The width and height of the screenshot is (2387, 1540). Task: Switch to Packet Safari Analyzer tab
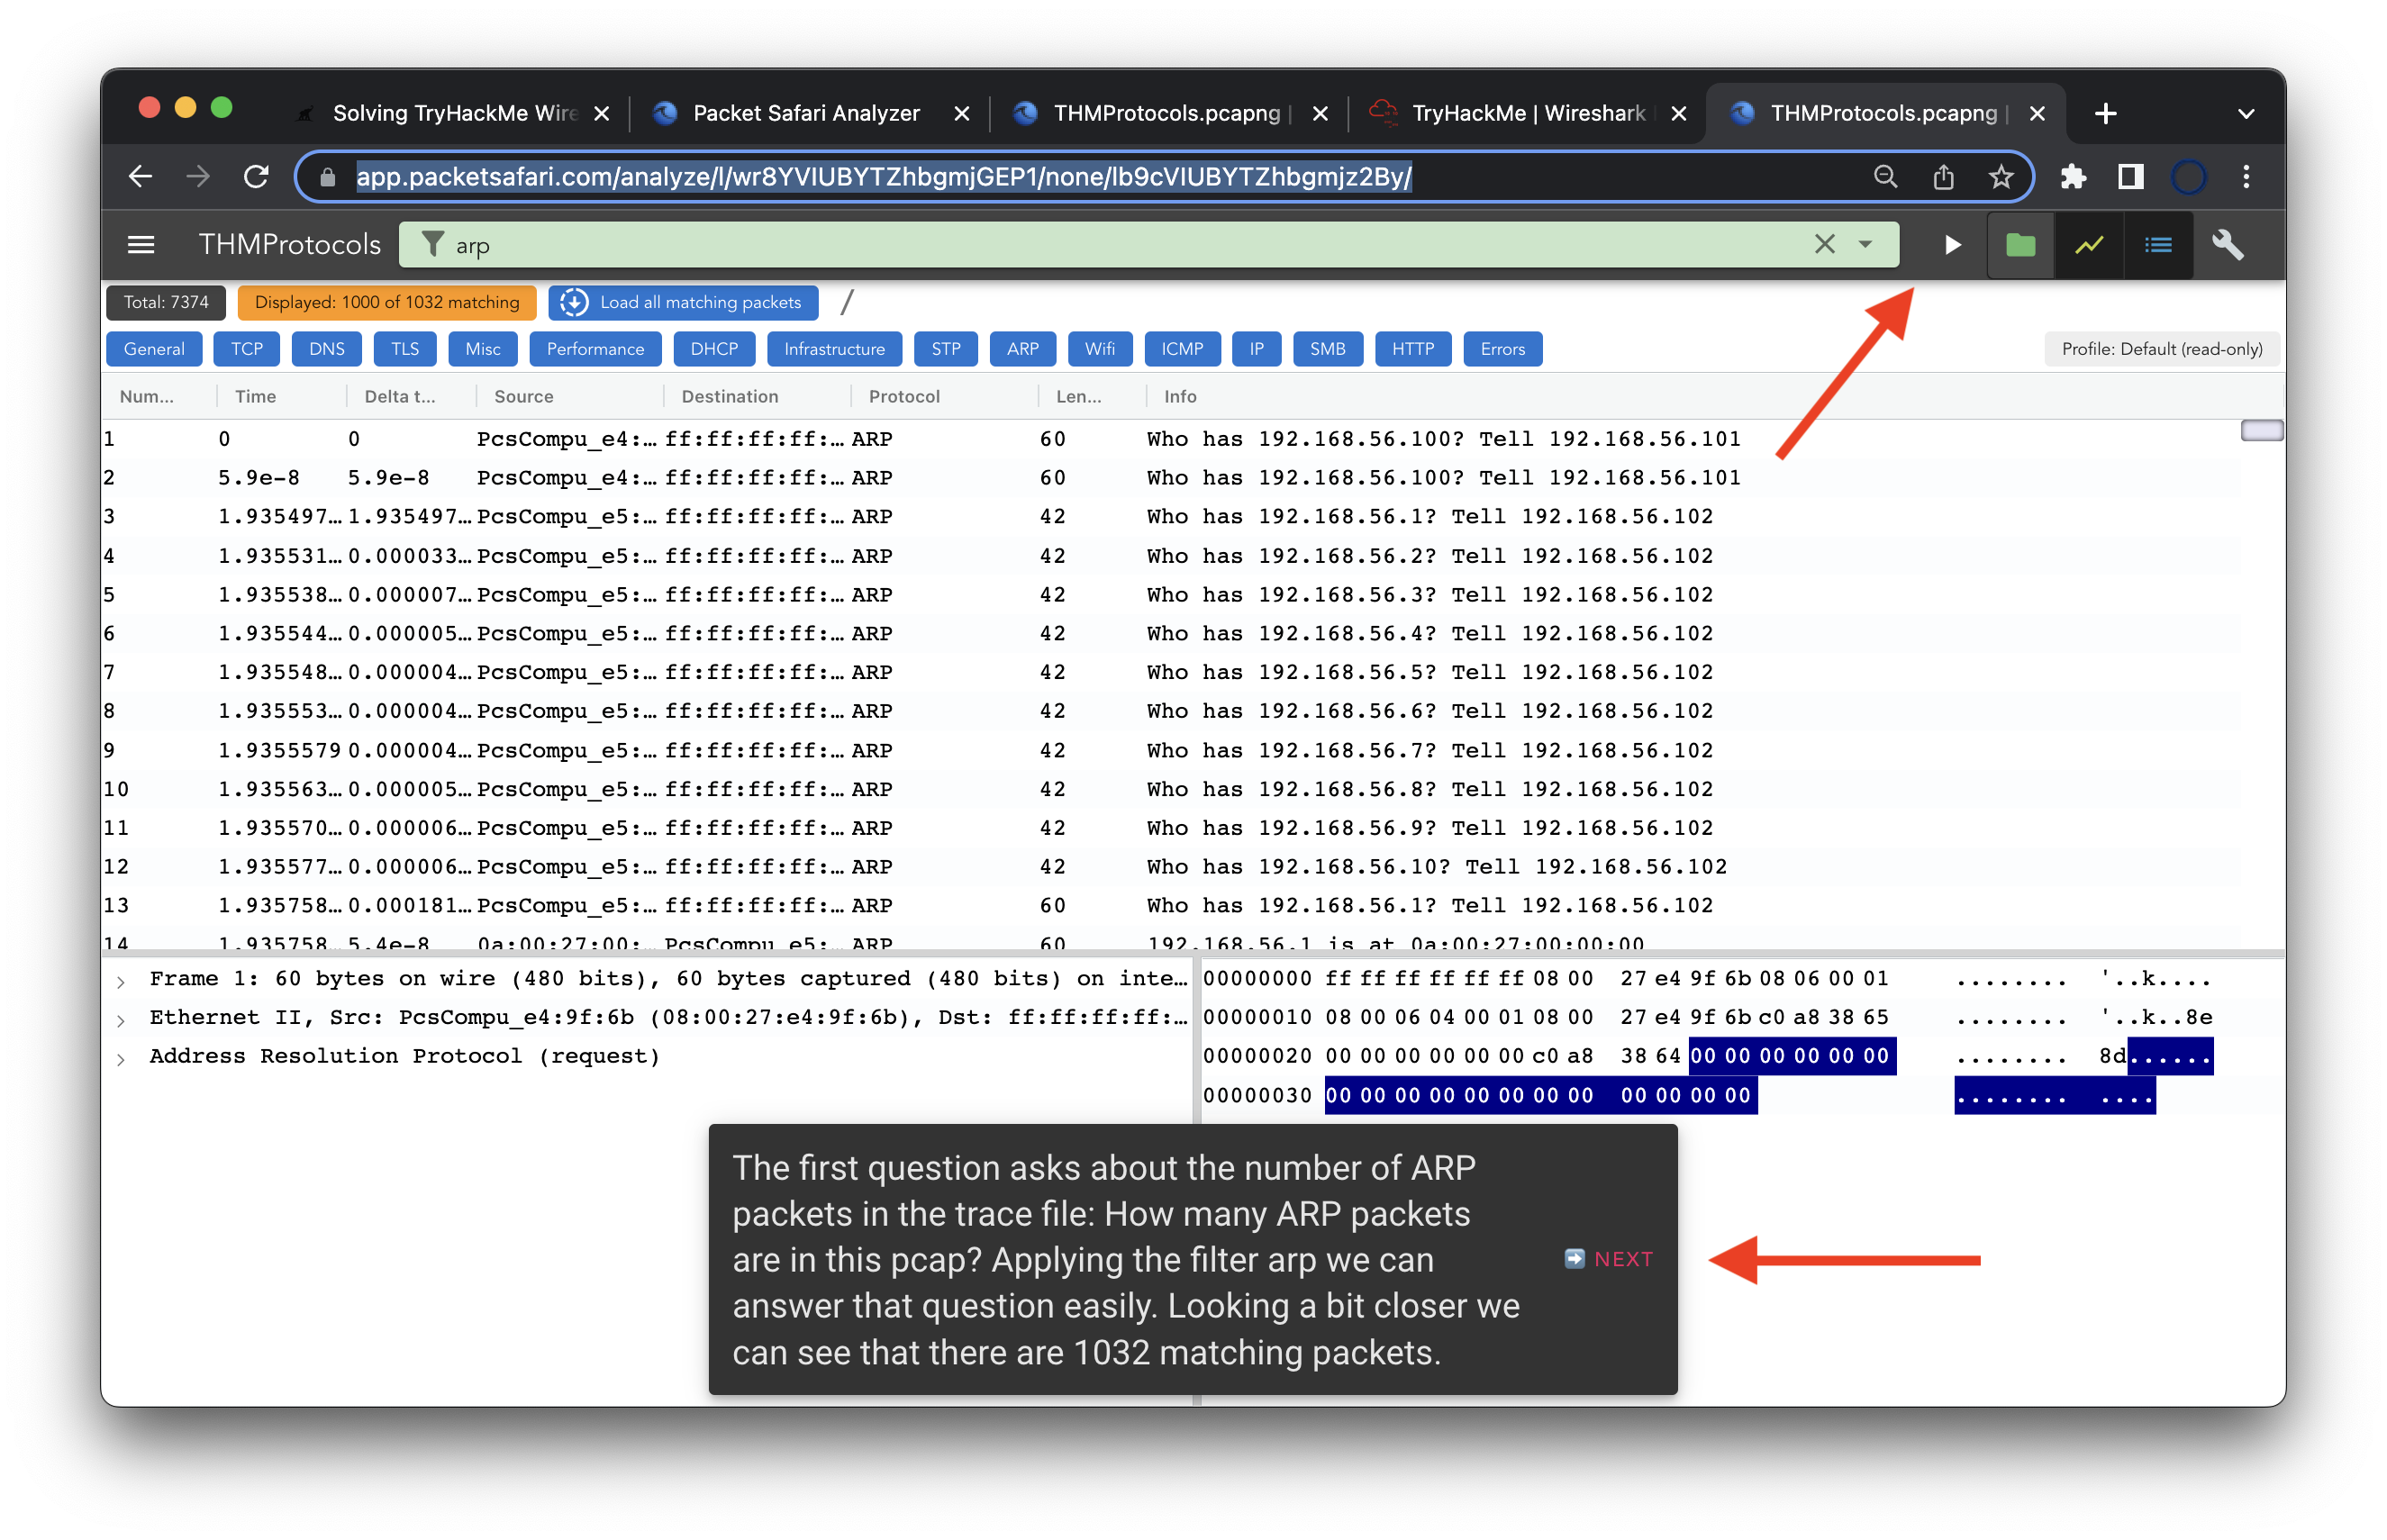(805, 113)
